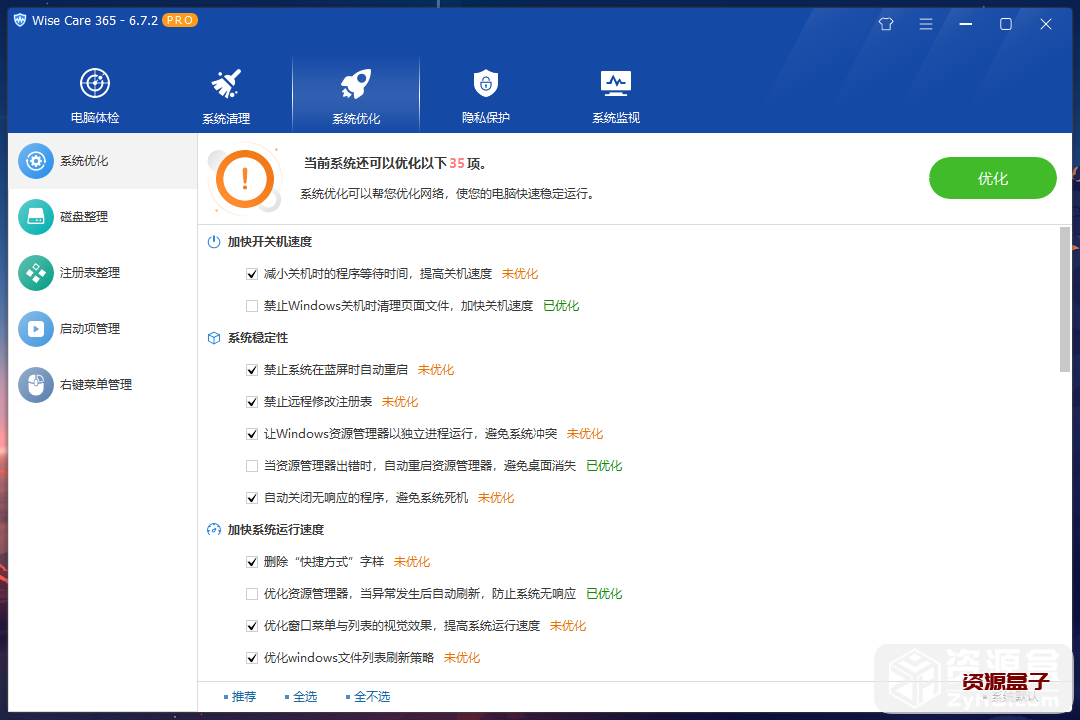Open 启动项管理 in the sidebar
1080x720 pixels.
click(88, 328)
